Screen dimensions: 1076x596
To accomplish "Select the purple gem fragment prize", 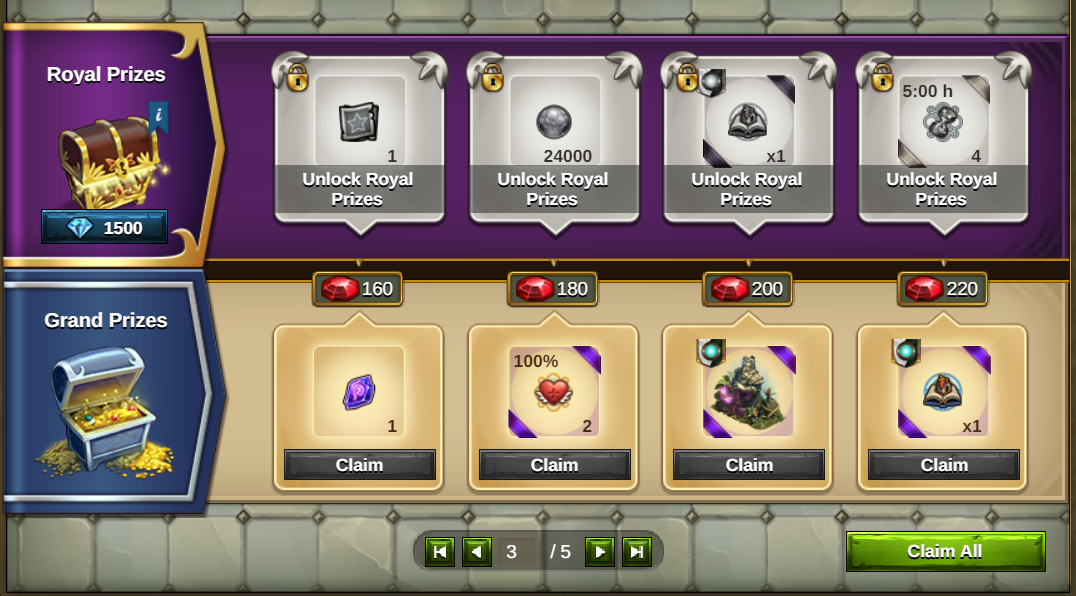I will point(358,392).
